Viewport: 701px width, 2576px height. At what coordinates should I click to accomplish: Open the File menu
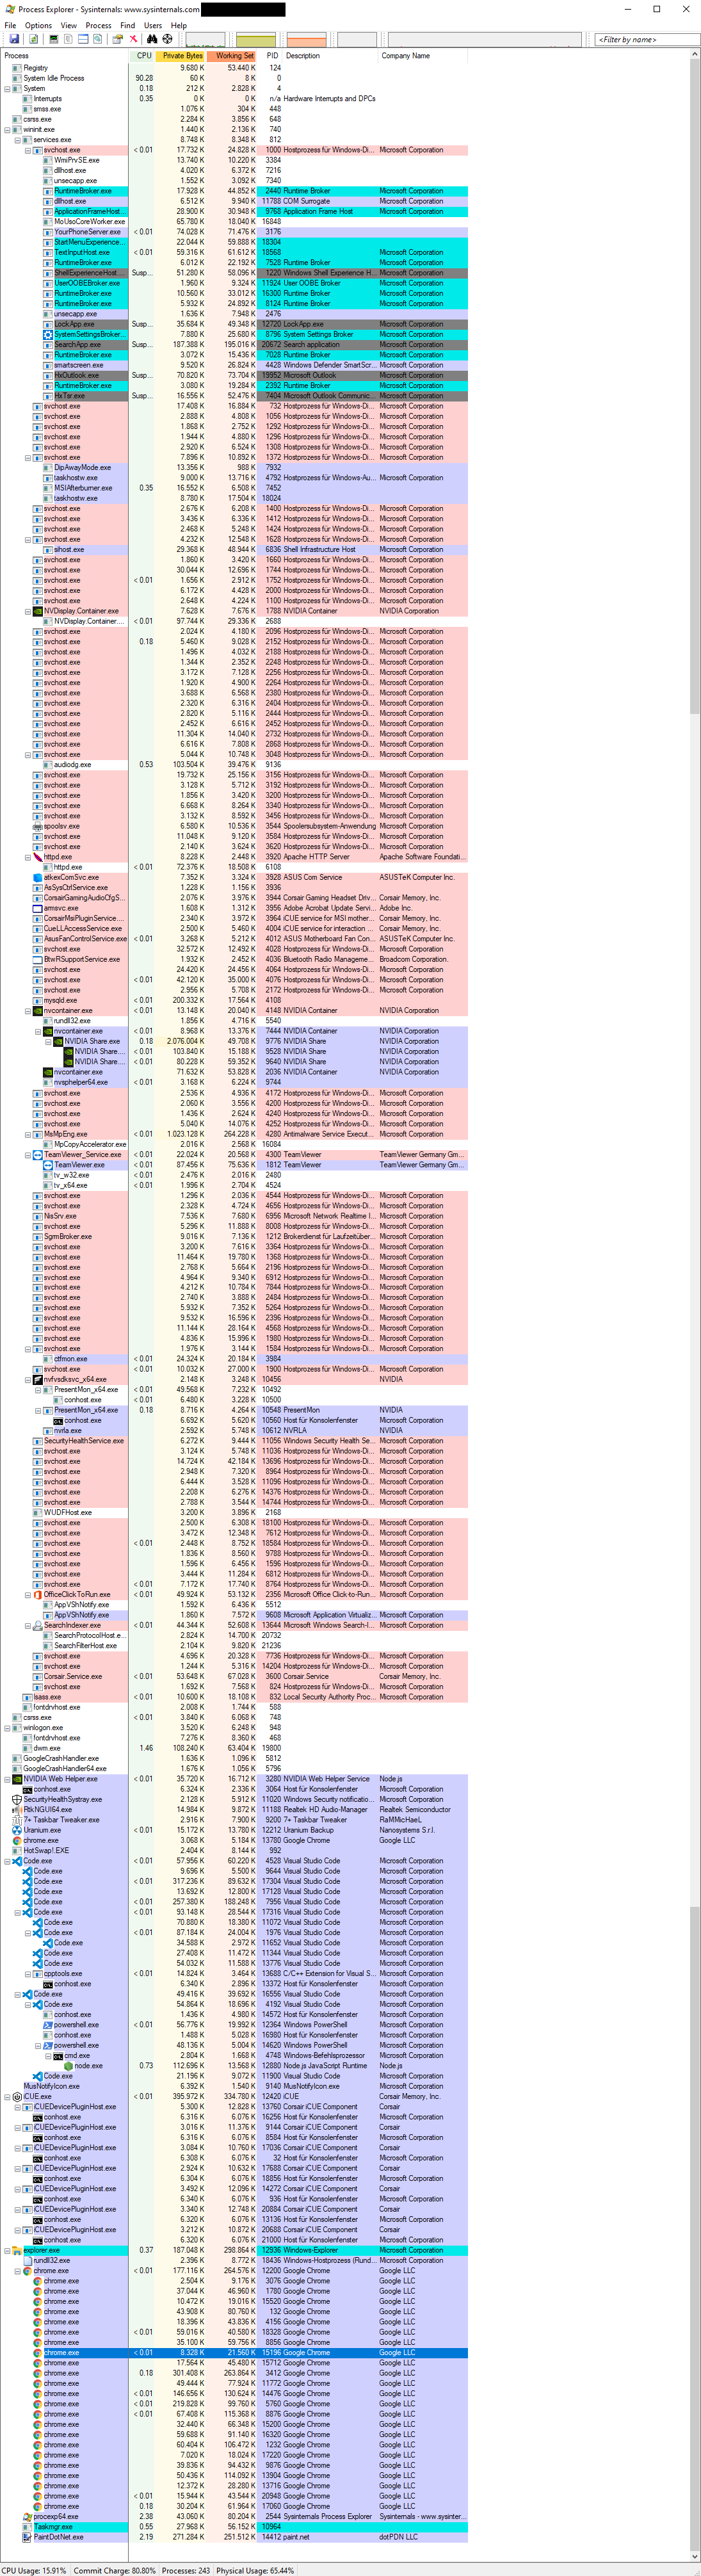(10, 25)
